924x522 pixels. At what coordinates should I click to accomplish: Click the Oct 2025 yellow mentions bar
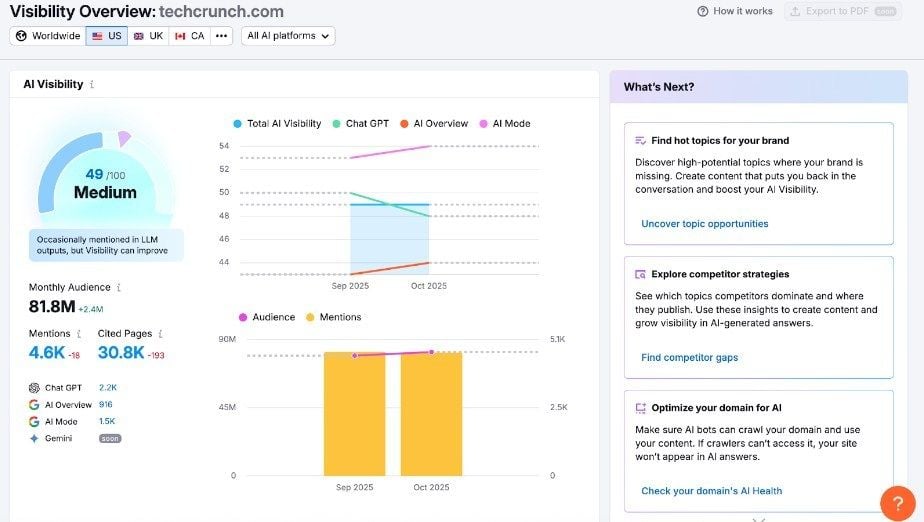click(431, 414)
